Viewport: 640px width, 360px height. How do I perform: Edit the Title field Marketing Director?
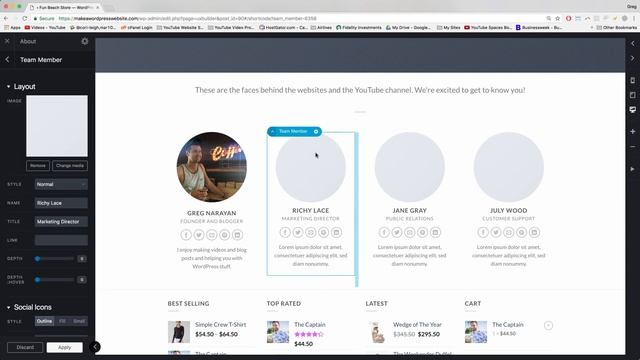pos(61,222)
